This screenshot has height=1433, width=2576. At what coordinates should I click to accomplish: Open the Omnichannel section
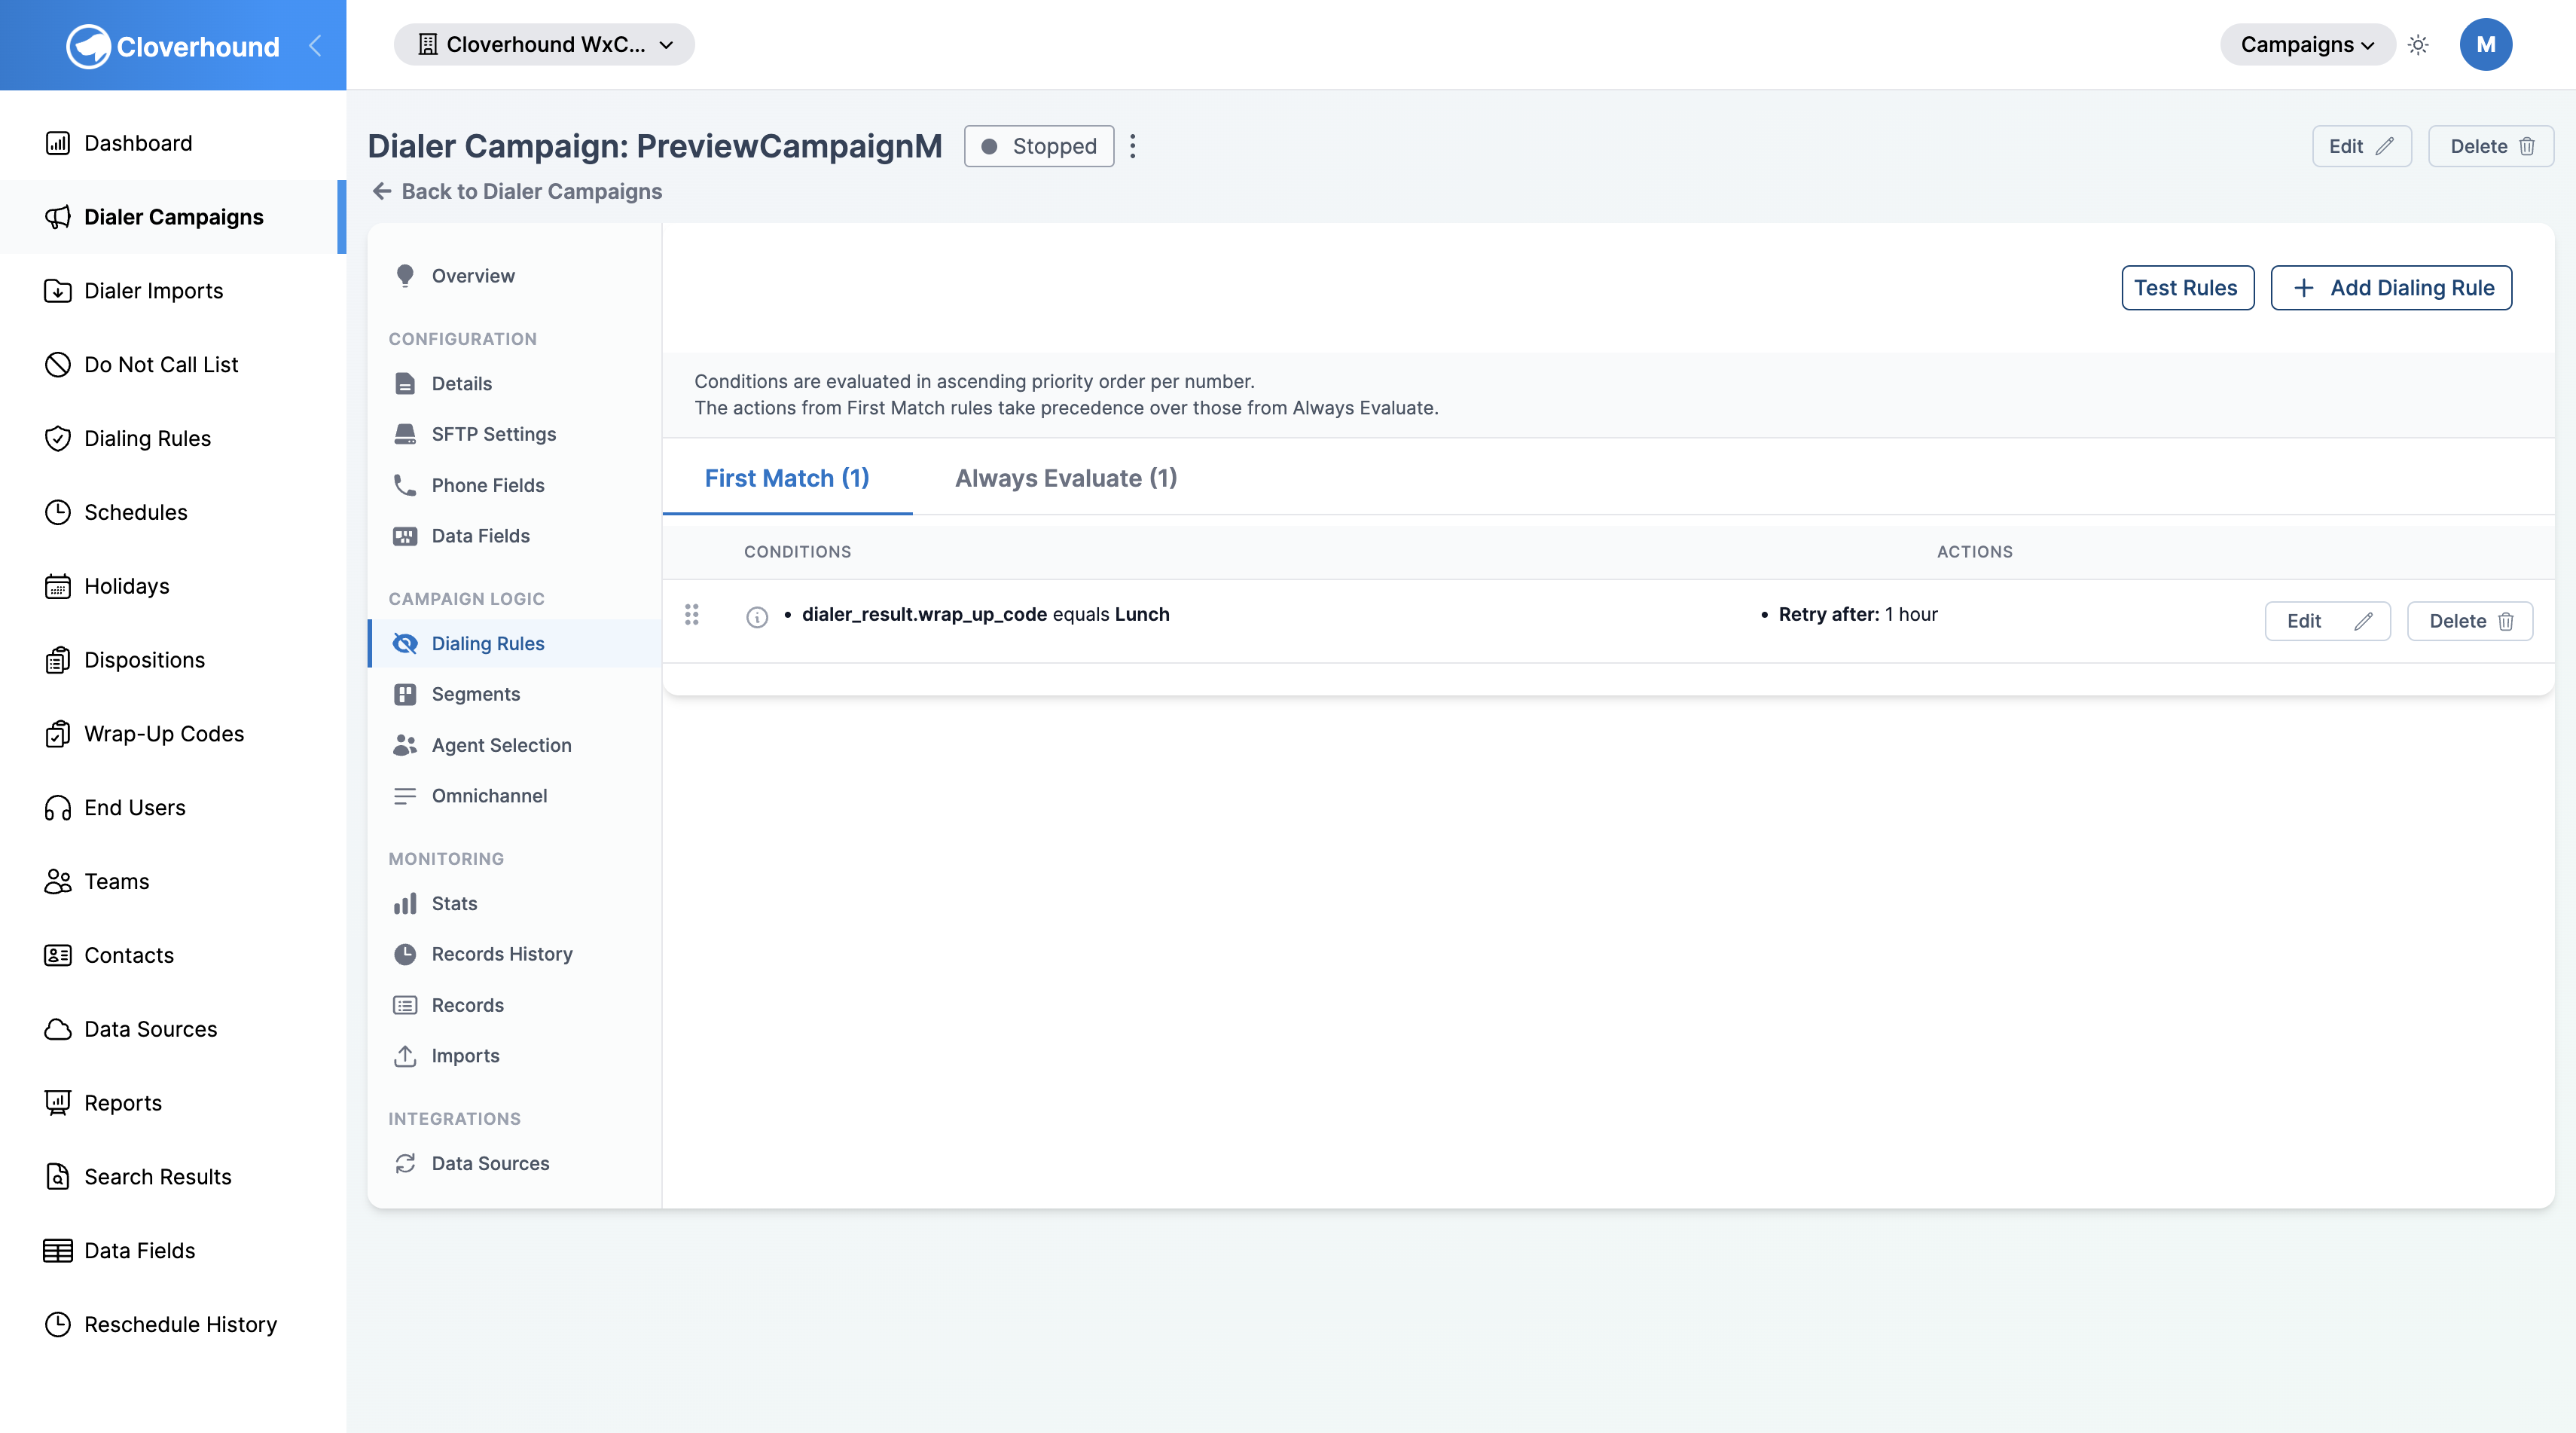(x=514, y=796)
